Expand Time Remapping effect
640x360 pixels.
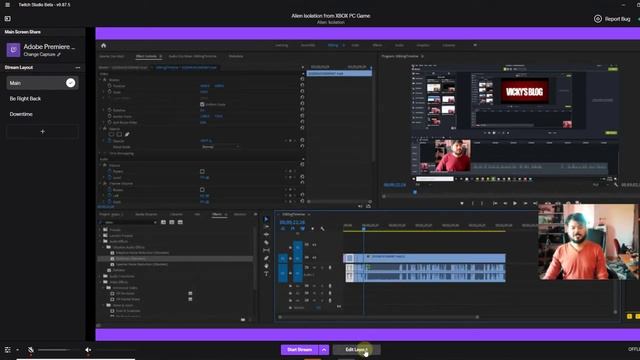pos(100,153)
